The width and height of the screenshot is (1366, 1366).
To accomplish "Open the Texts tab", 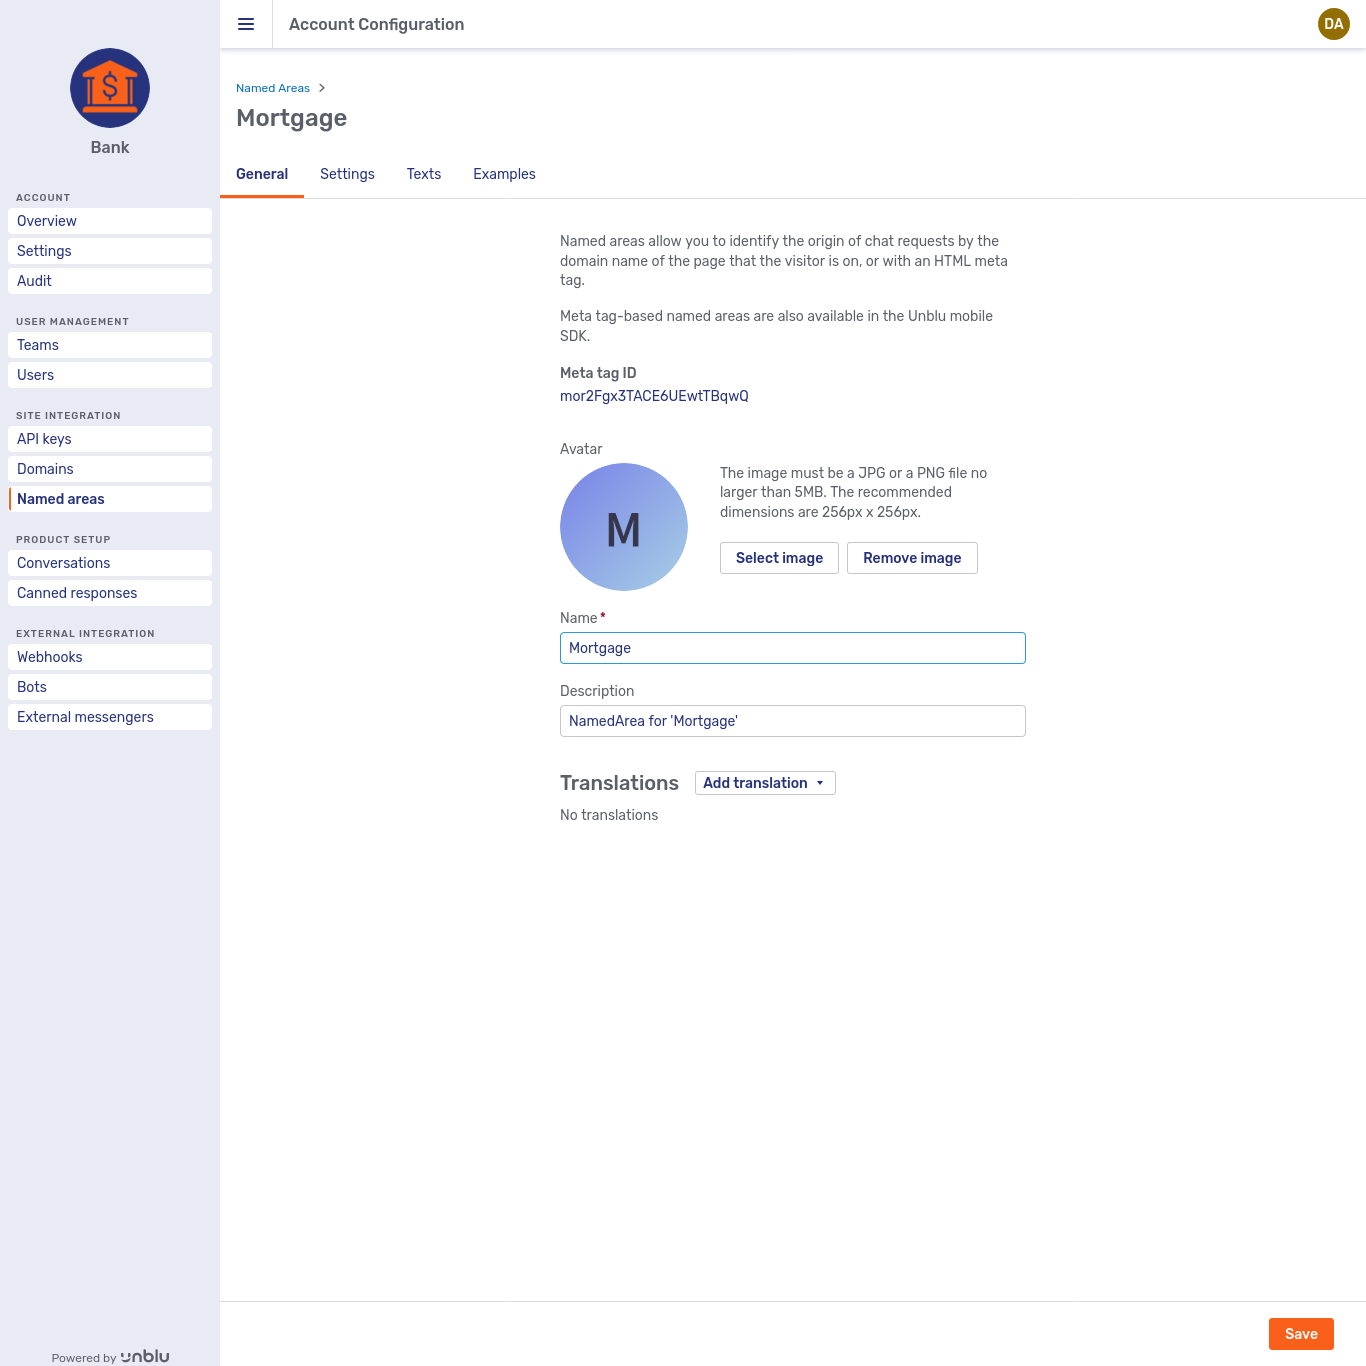I will [423, 174].
